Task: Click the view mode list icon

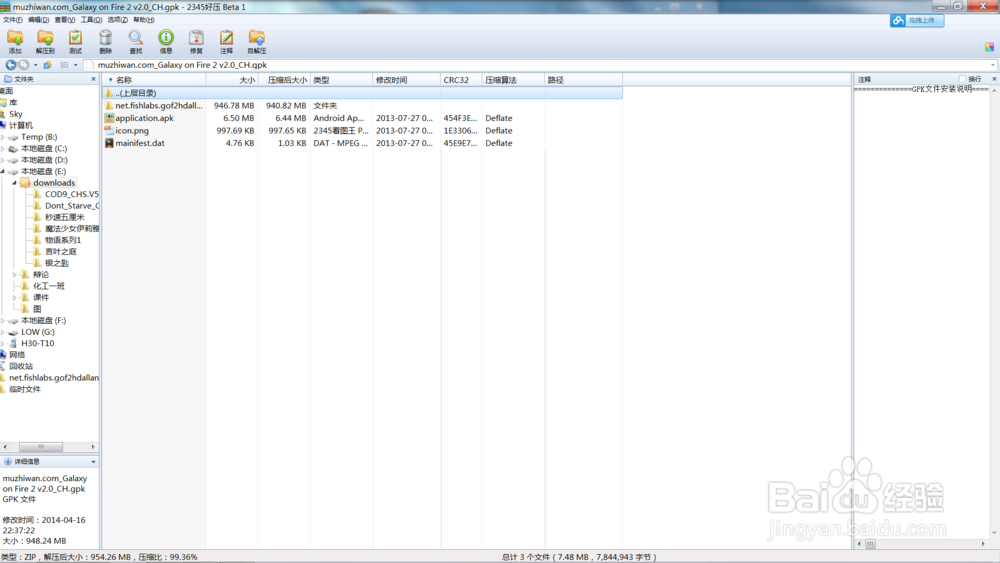Action: (64, 65)
